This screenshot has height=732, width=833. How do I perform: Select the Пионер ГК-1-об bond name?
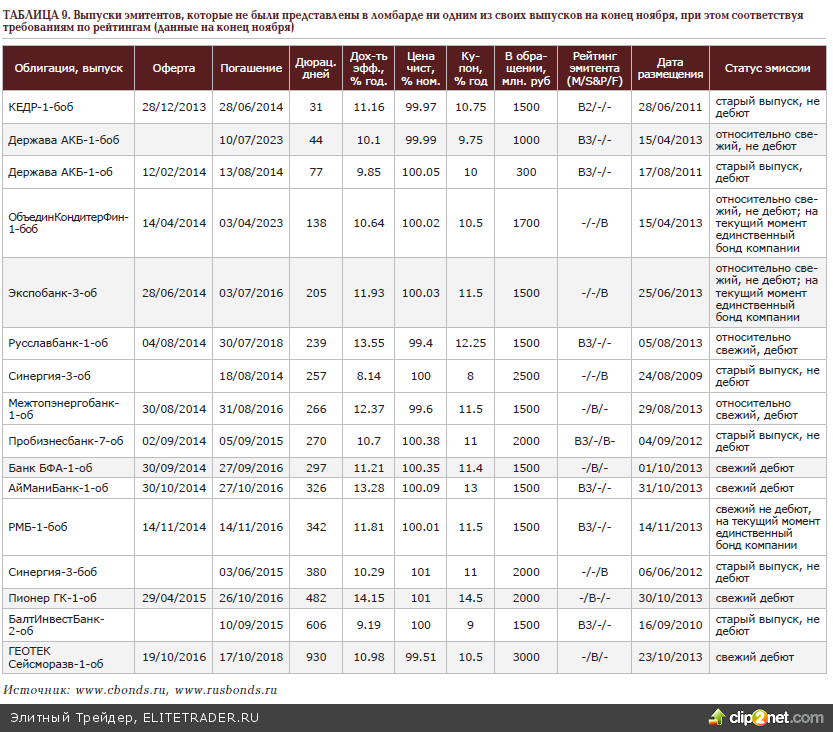tap(52, 598)
